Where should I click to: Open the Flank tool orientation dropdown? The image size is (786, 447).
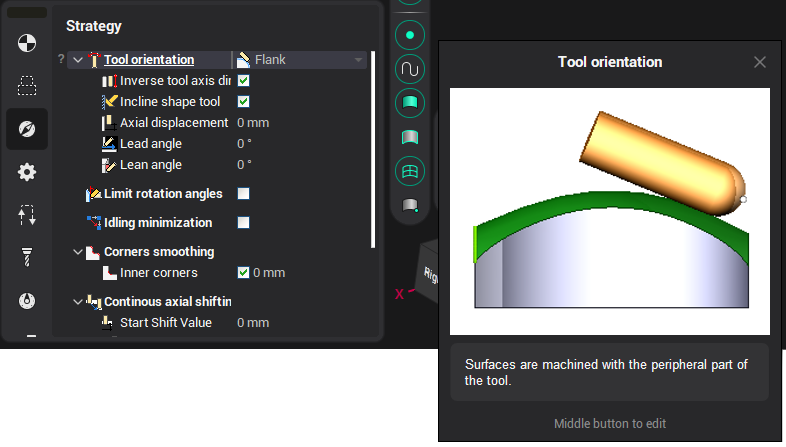(301, 60)
